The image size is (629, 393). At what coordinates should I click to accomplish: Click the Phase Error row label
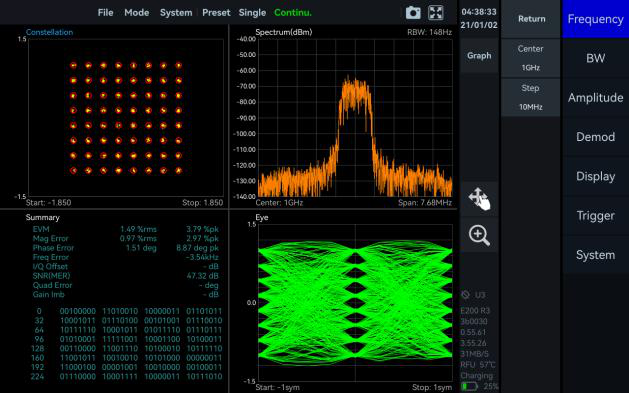pyautogui.click(x=53, y=248)
